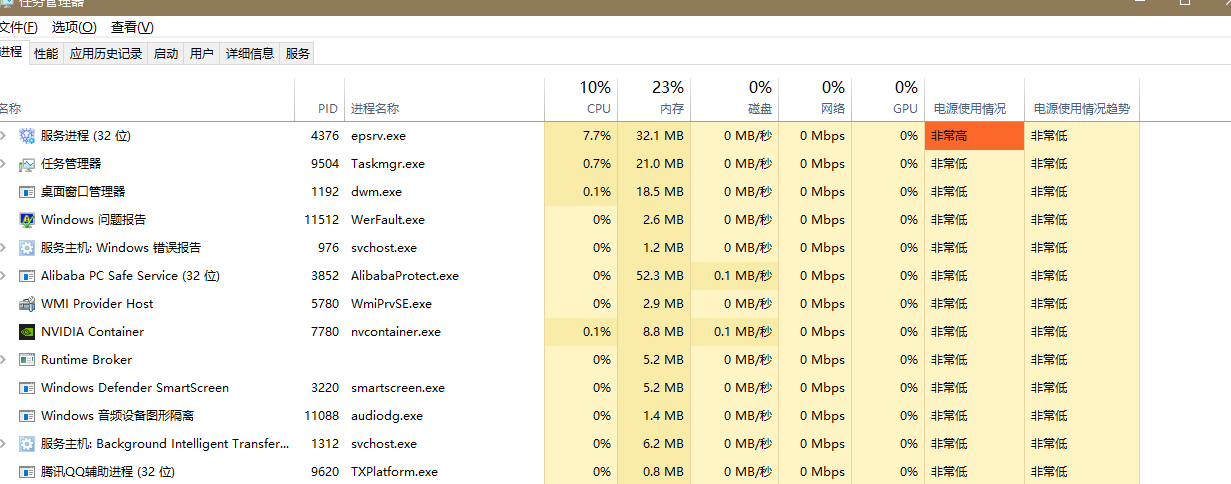The image size is (1231, 484).
Task: Switch to the 详细信息 tab
Action: [250, 54]
